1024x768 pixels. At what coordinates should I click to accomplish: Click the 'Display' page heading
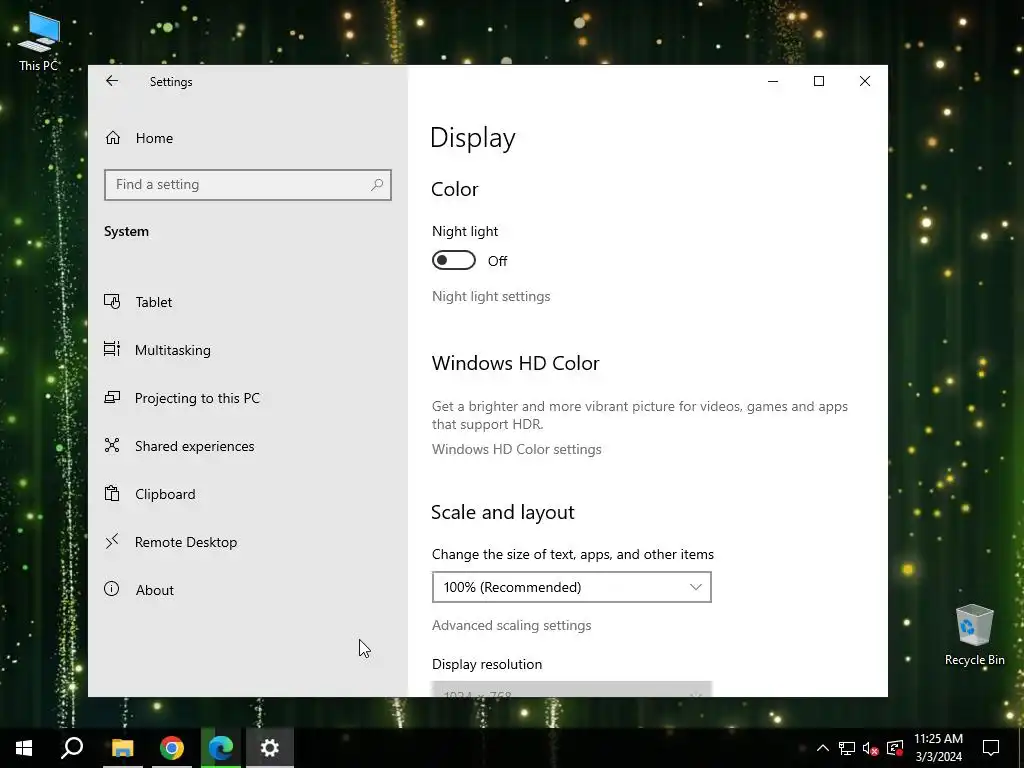coord(473,138)
